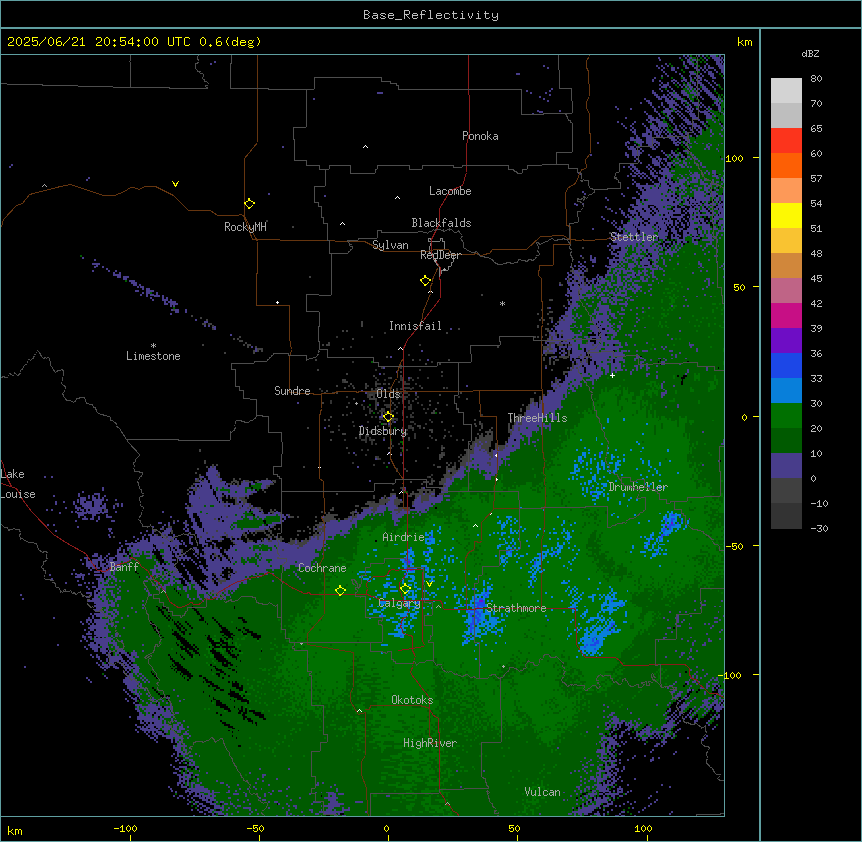The height and width of the screenshot is (842, 862).
Task: Select the blue 36-33 dBZ legend swatch
Action: click(786, 366)
